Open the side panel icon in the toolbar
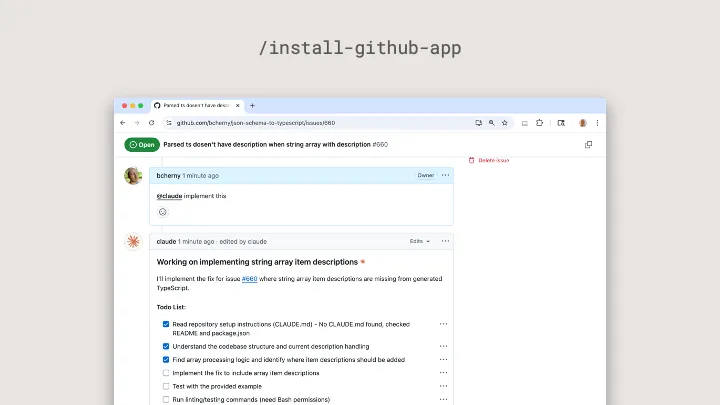Viewport: 720px width, 405px height. point(561,123)
